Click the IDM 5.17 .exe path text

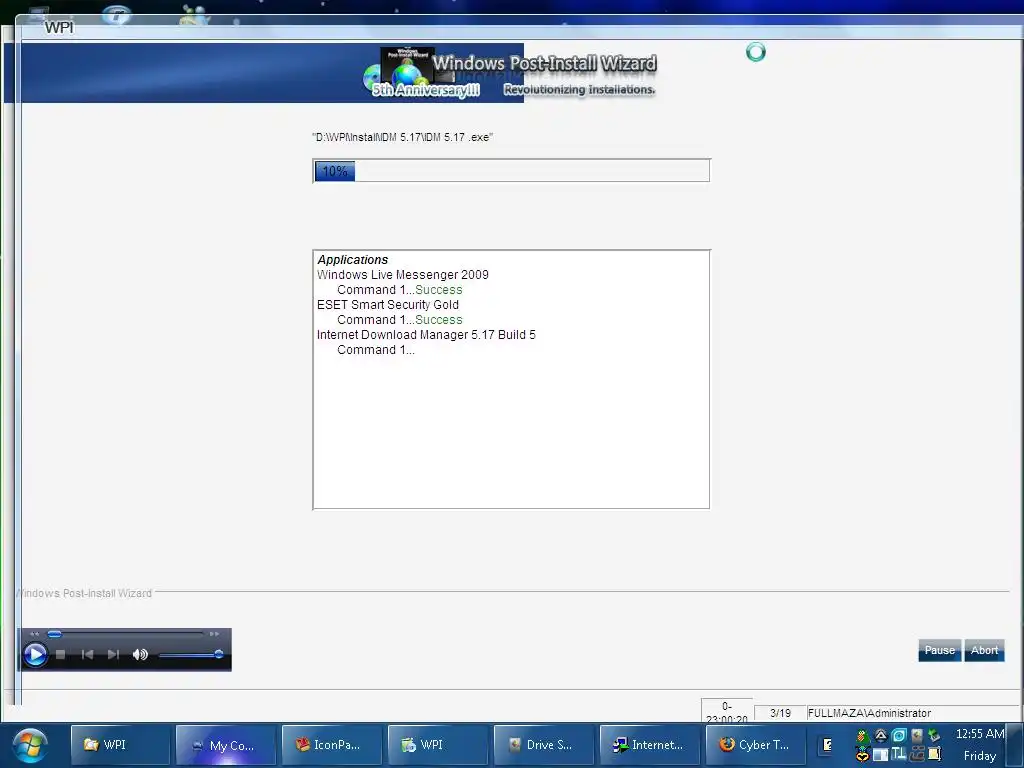[x=402, y=137]
